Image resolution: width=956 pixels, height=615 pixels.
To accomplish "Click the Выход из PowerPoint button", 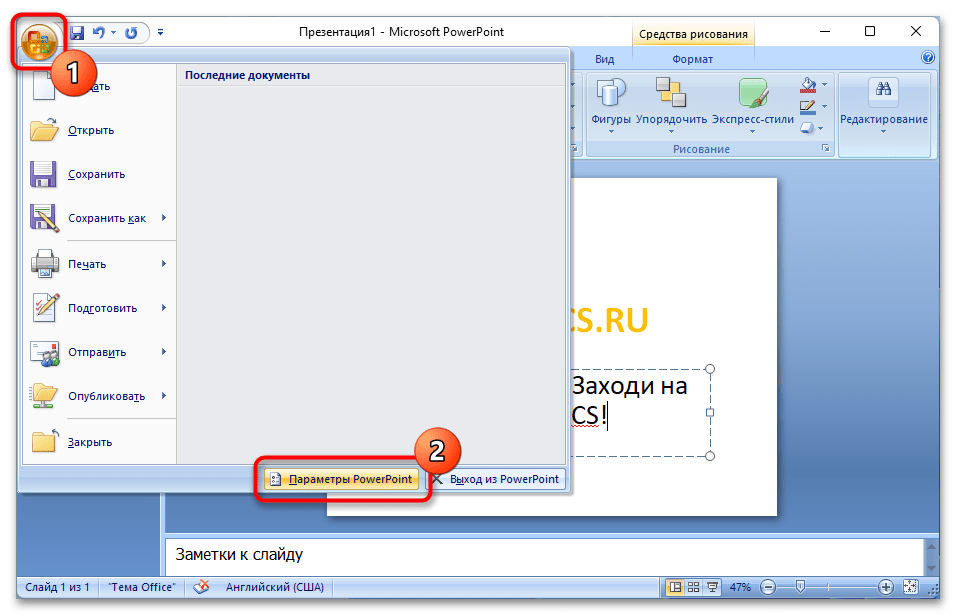I will (497, 480).
